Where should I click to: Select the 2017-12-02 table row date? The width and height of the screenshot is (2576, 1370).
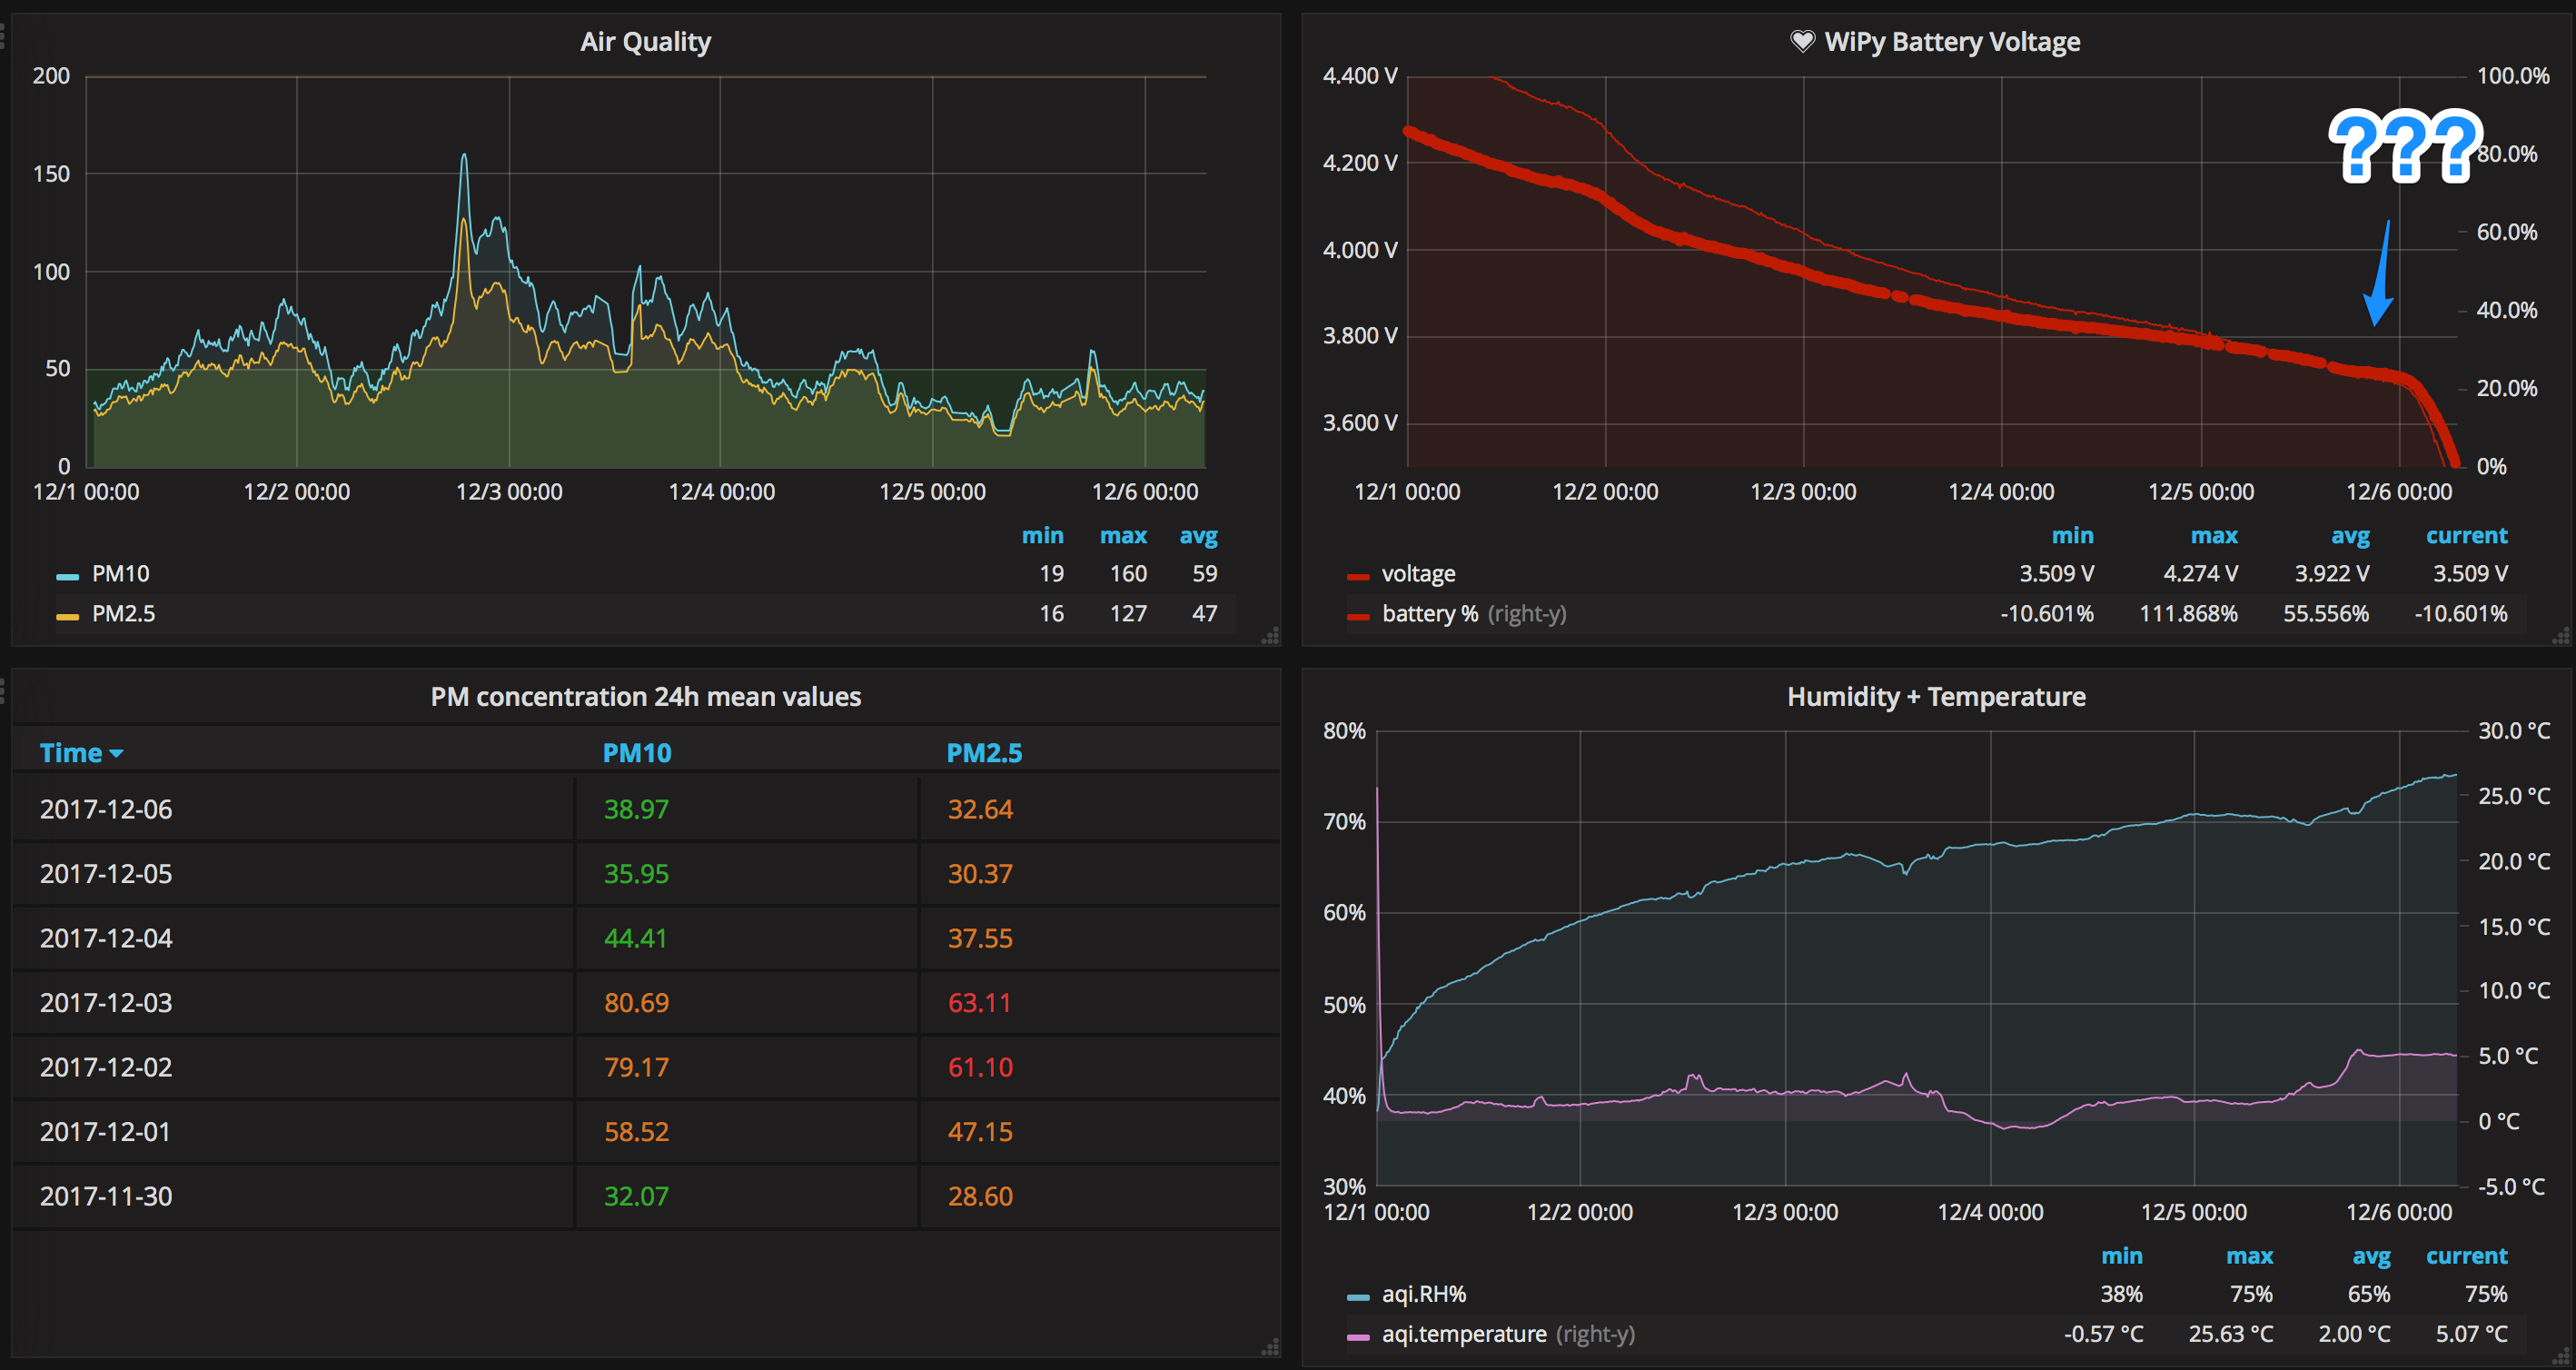(x=106, y=1067)
